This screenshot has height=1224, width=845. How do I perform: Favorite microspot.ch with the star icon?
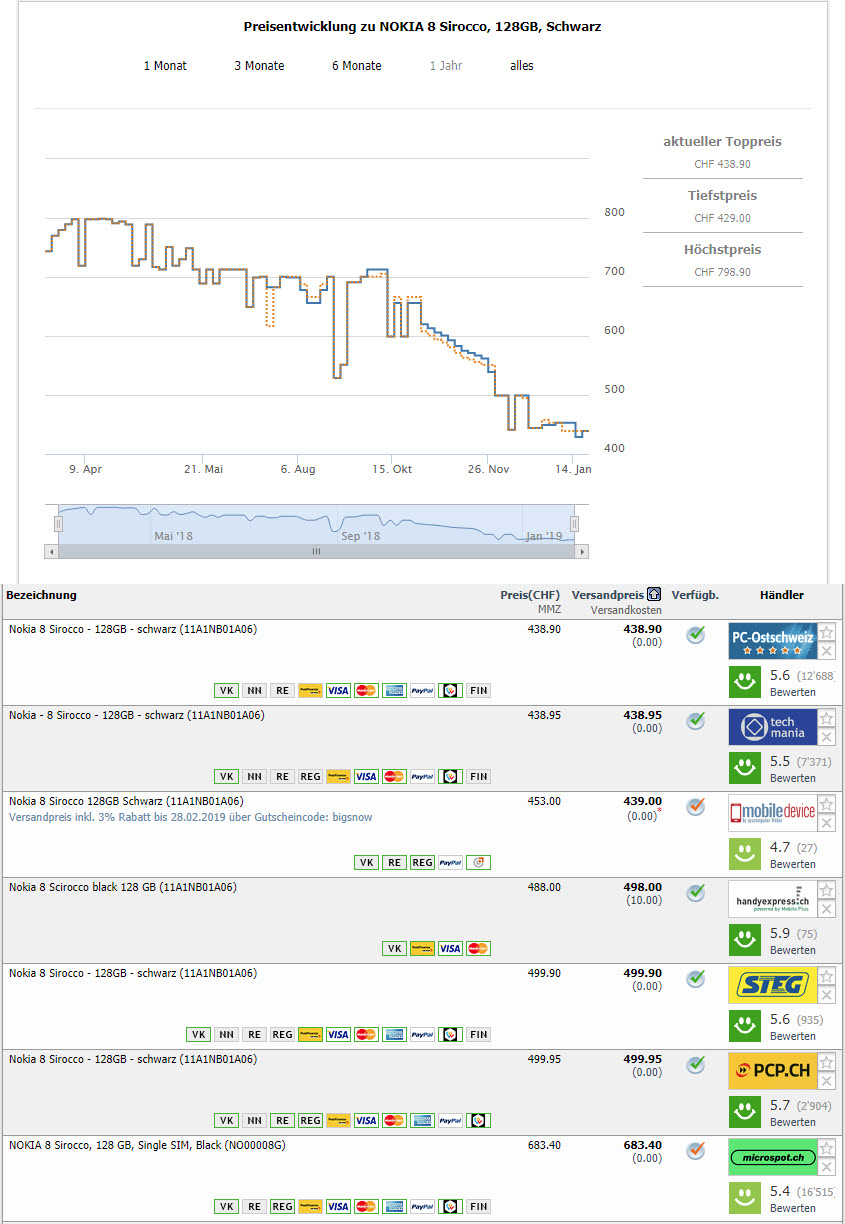click(x=827, y=1148)
